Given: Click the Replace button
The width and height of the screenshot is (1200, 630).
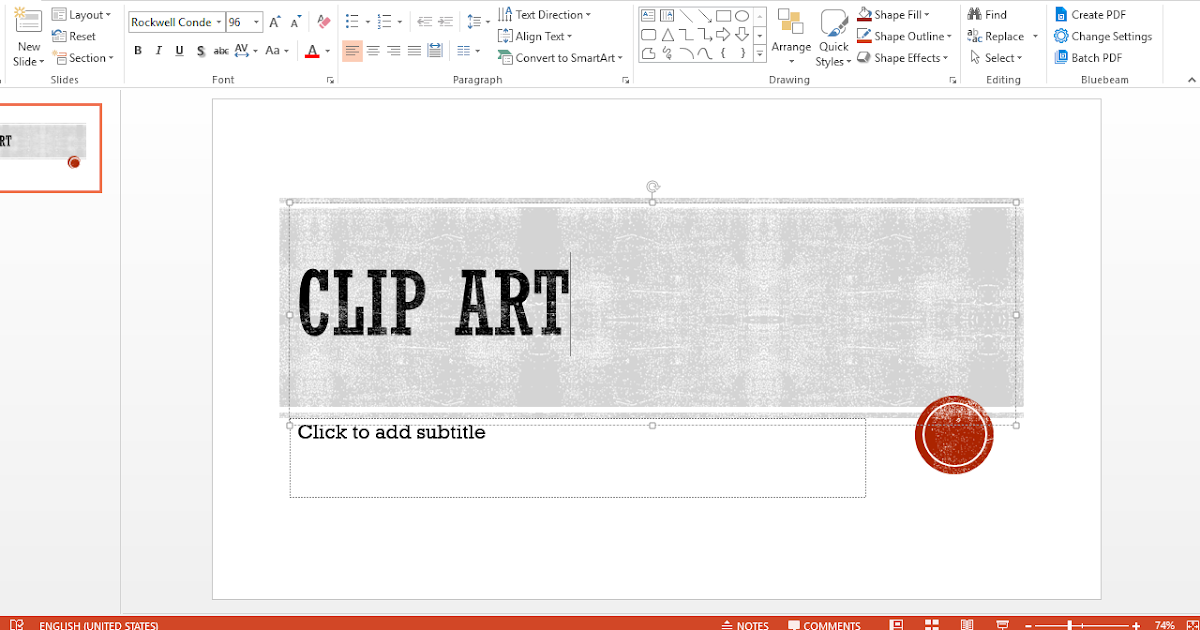Looking at the screenshot, I should tap(1000, 35).
